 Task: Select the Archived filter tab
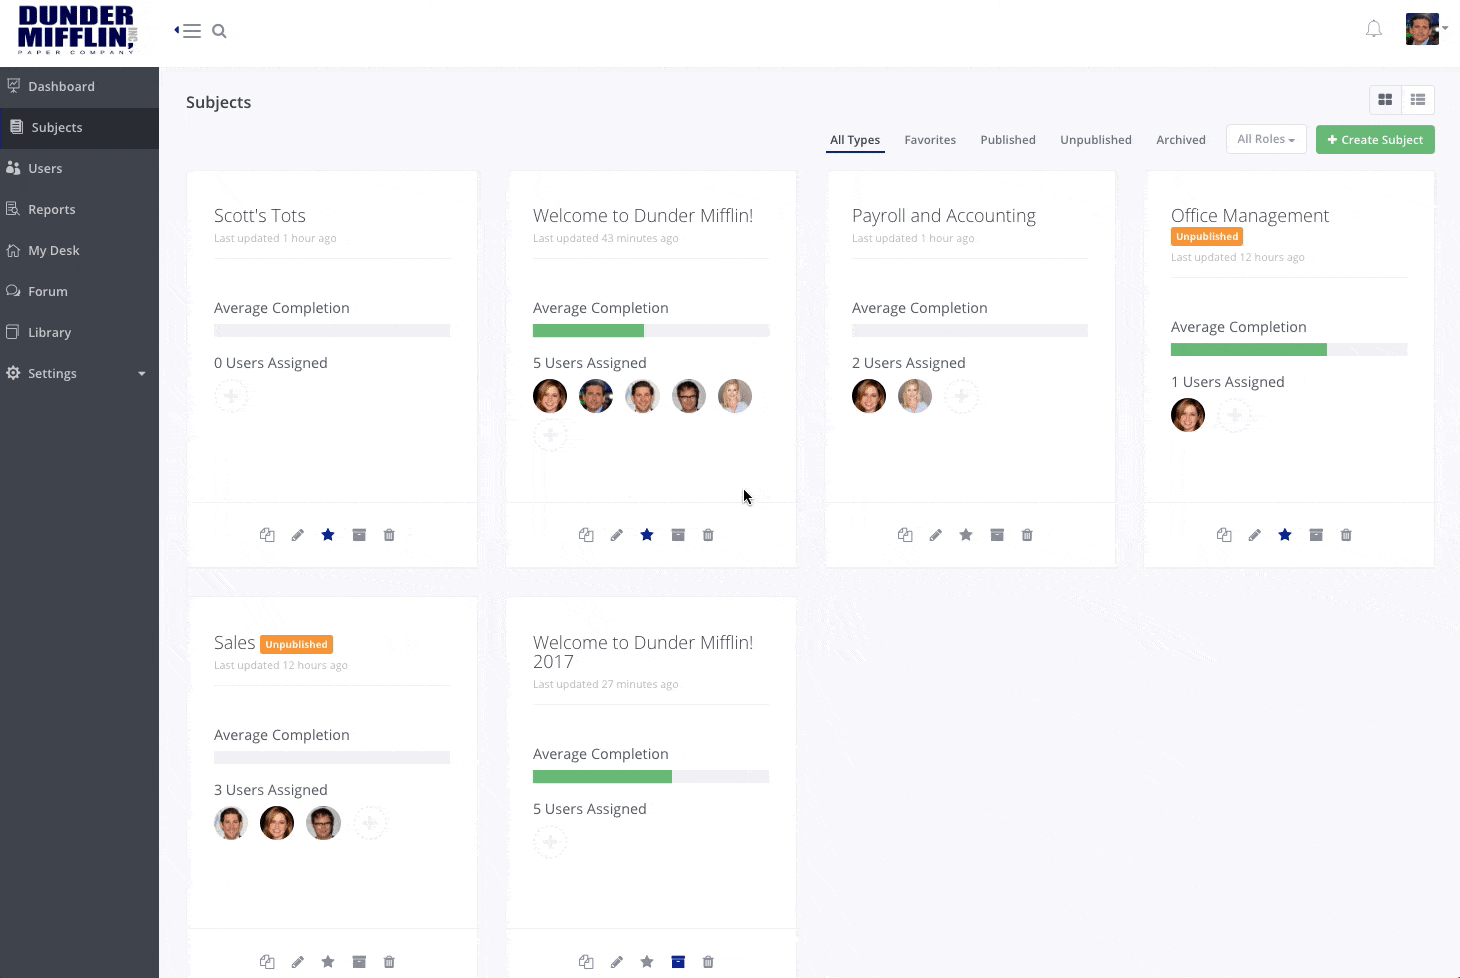(1181, 140)
